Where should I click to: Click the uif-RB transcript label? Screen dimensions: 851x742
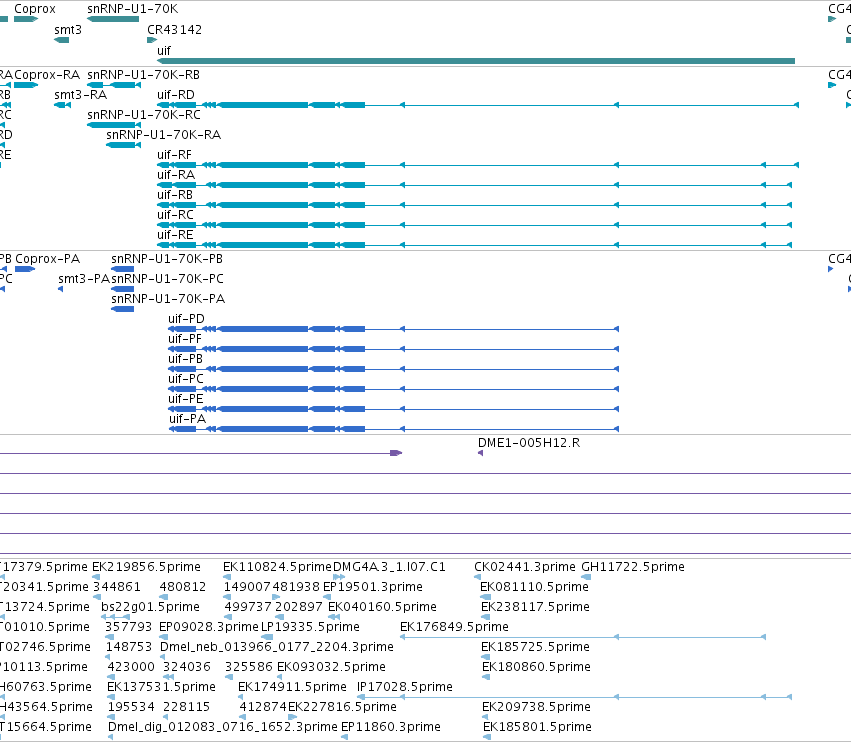coord(175,195)
